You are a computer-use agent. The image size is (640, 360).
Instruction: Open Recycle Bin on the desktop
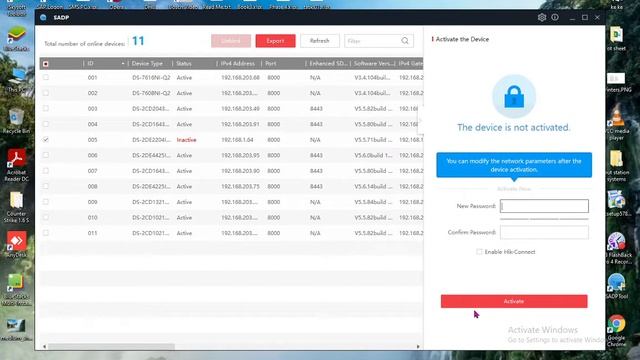(16, 121)
